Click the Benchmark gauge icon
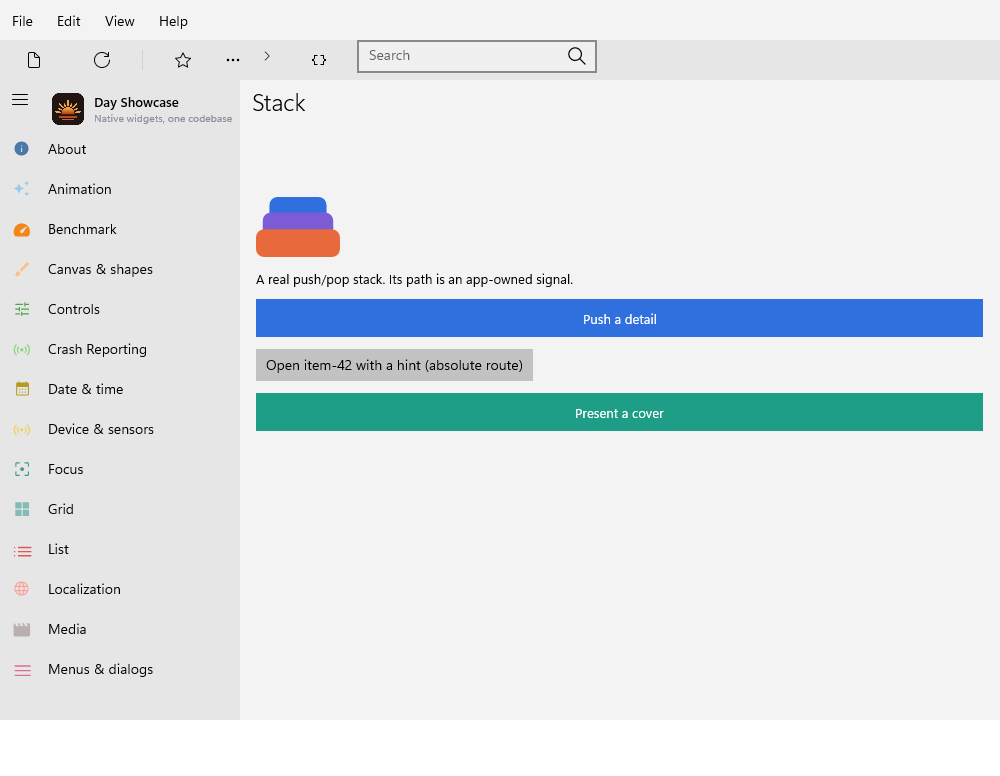 pos(22,230)
